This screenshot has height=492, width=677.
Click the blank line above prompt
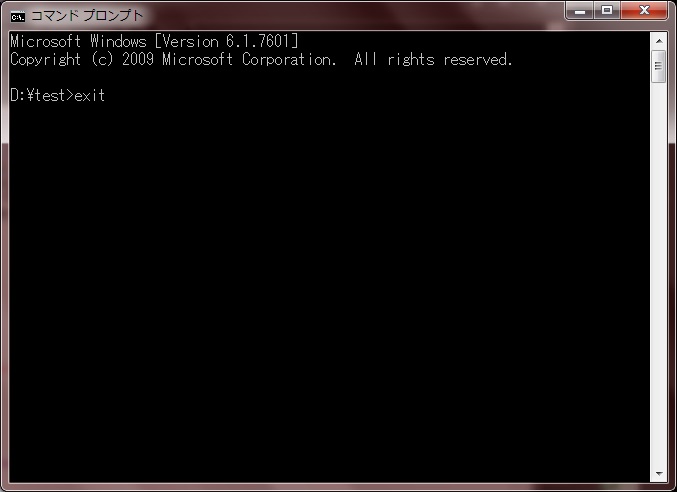pos(330,77)
